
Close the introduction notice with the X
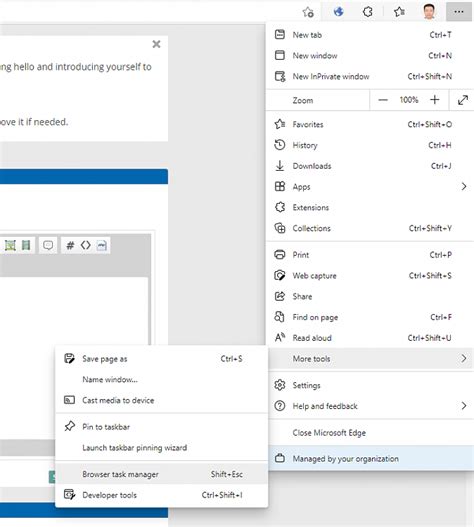[x=156, y=44]
